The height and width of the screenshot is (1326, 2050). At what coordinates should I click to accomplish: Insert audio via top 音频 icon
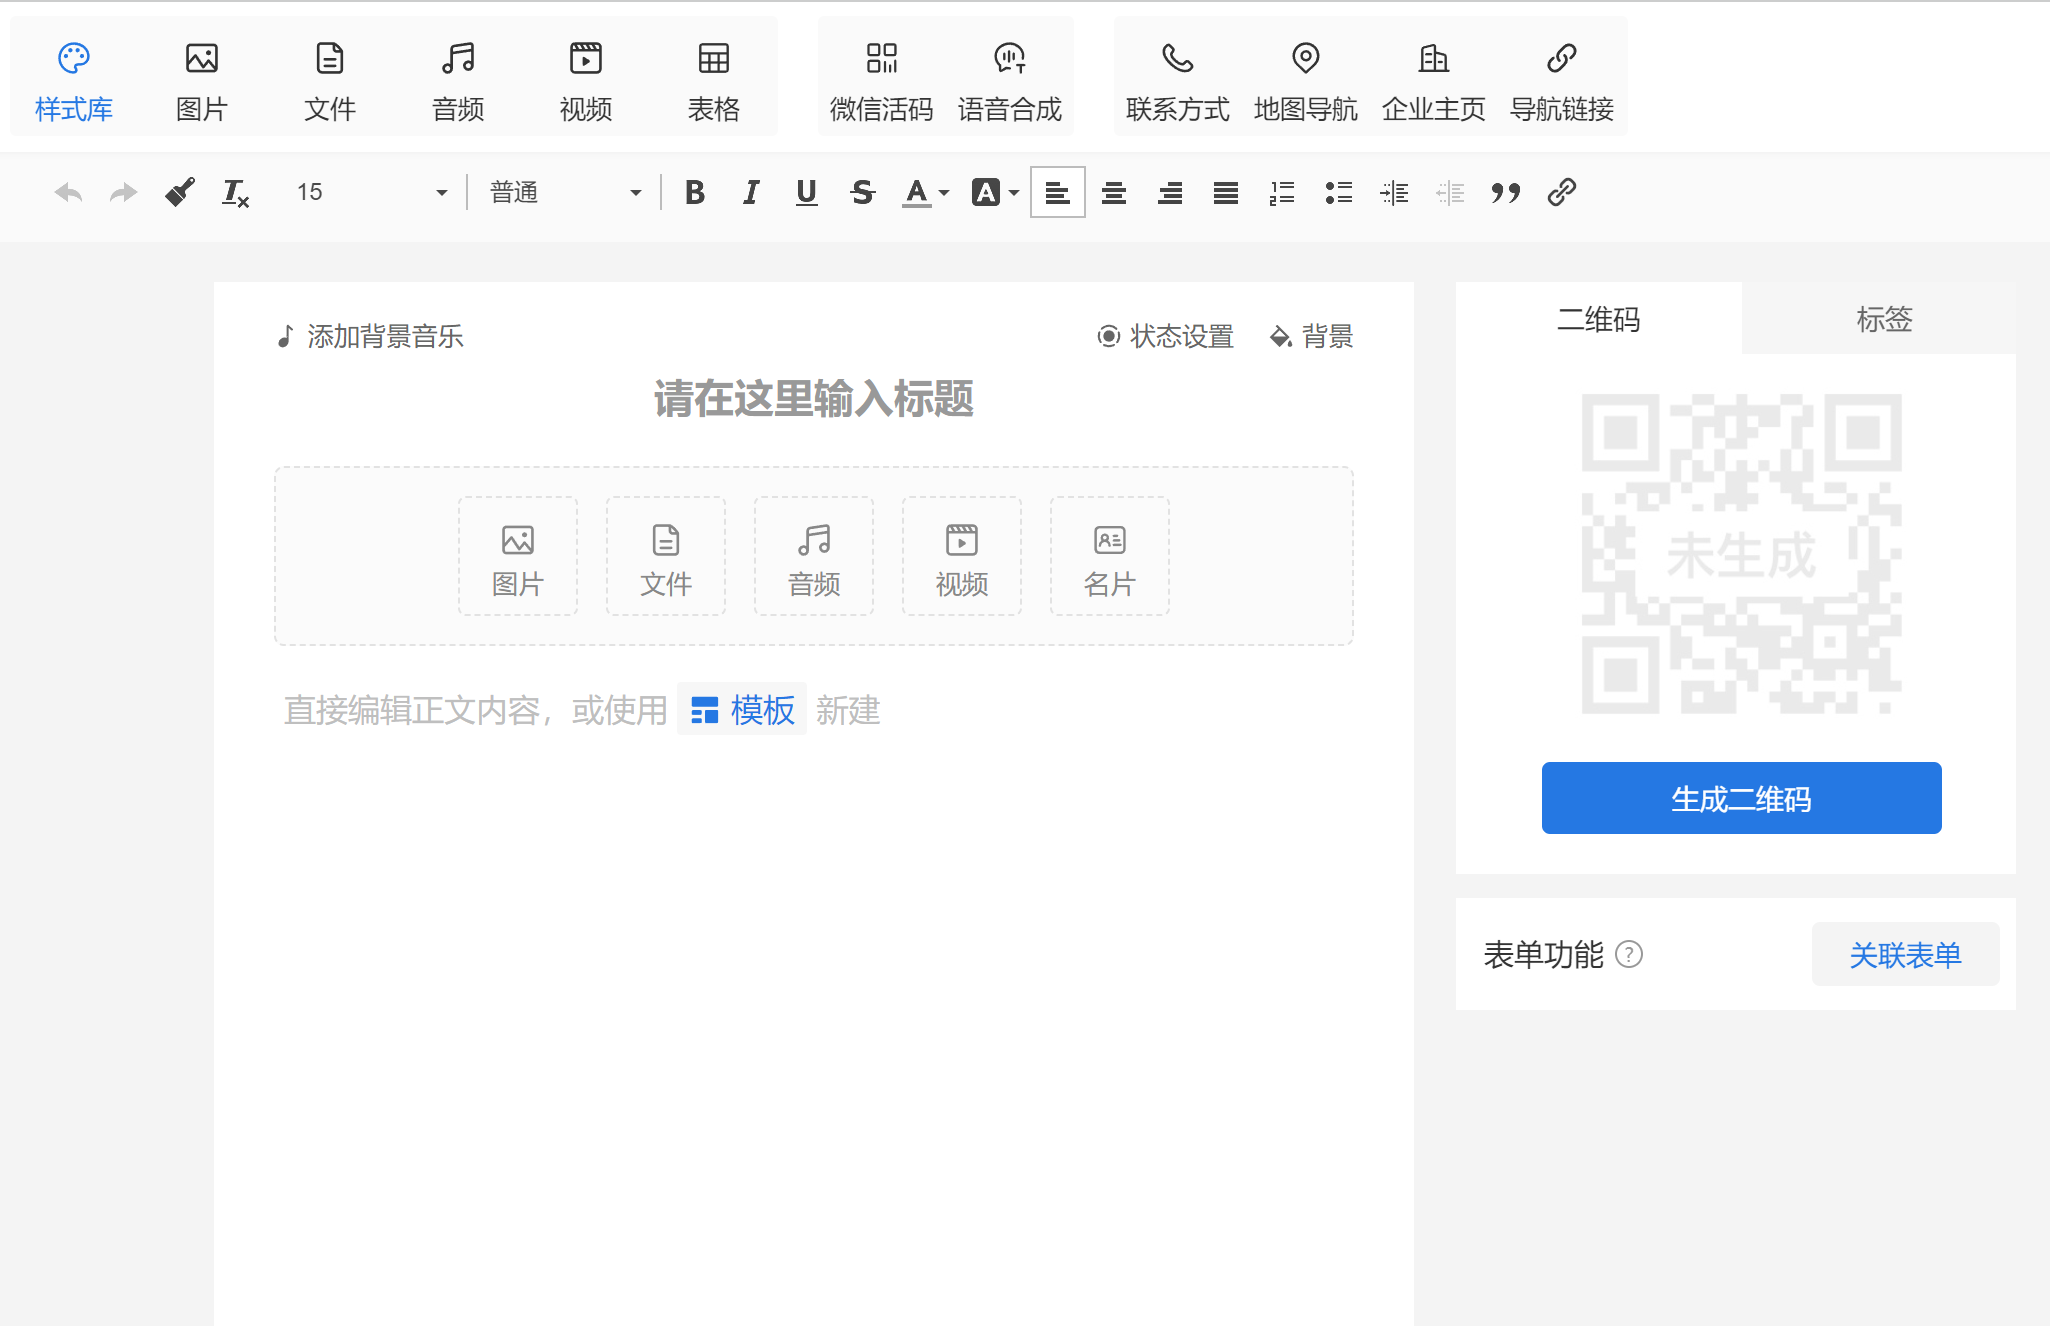[x=458, y=80]
